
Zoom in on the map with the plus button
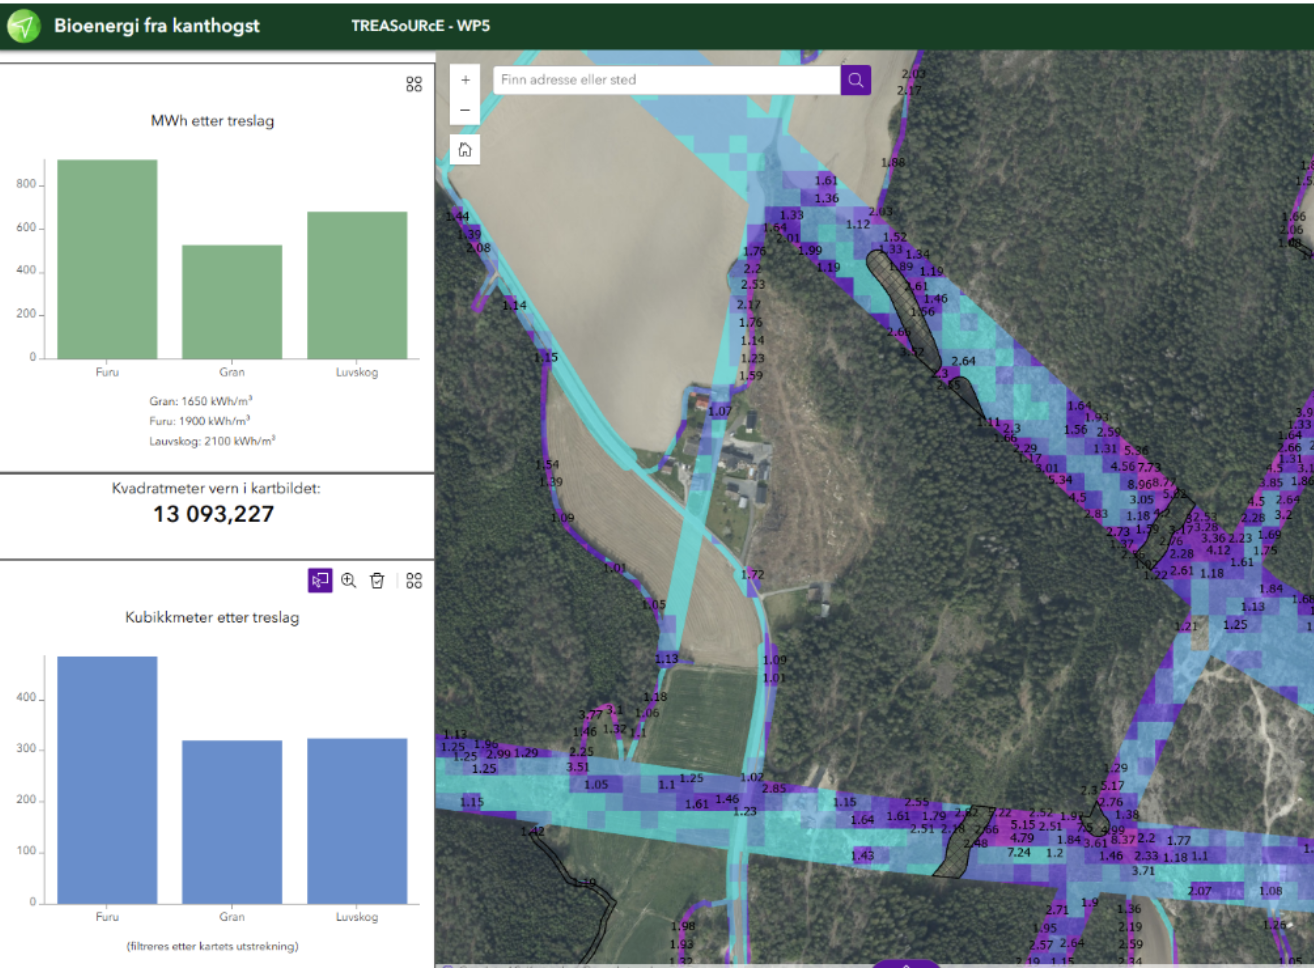click(x=464, y=78)
